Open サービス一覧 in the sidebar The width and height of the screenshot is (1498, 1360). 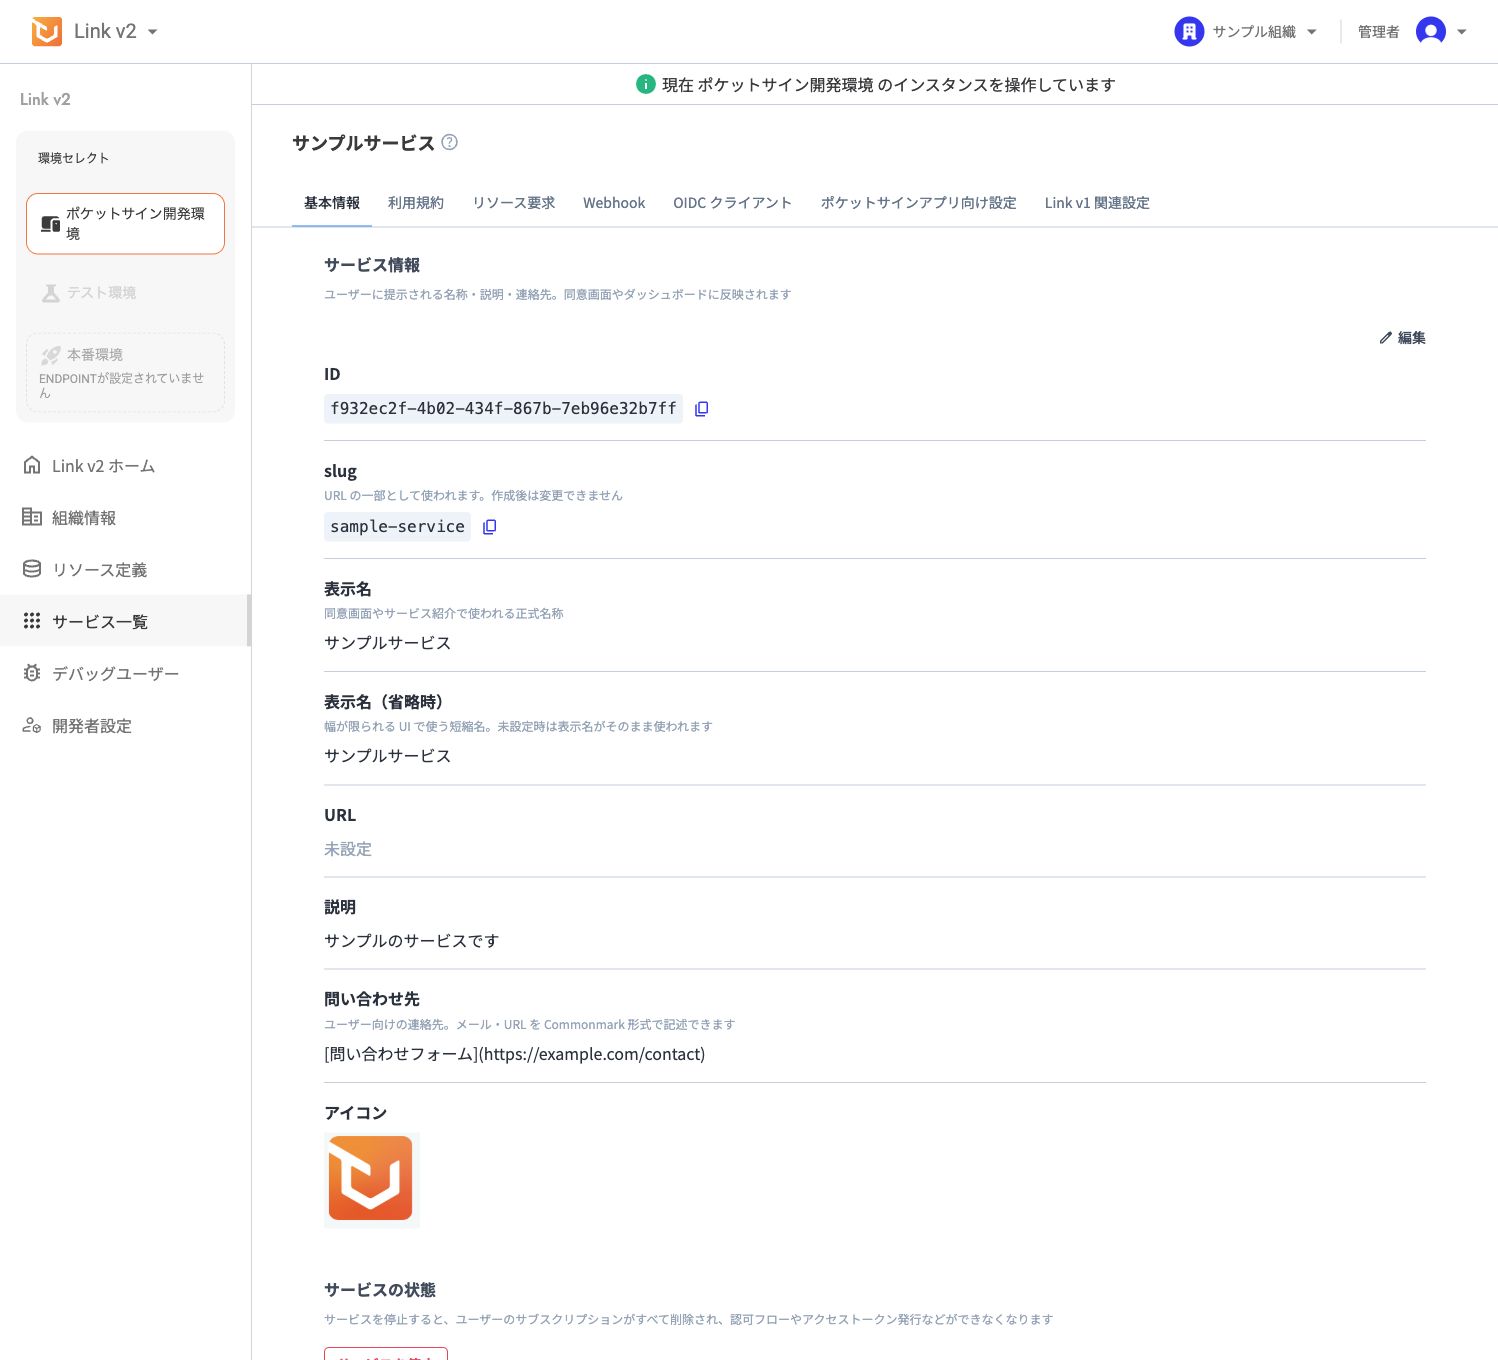[125, 622]
